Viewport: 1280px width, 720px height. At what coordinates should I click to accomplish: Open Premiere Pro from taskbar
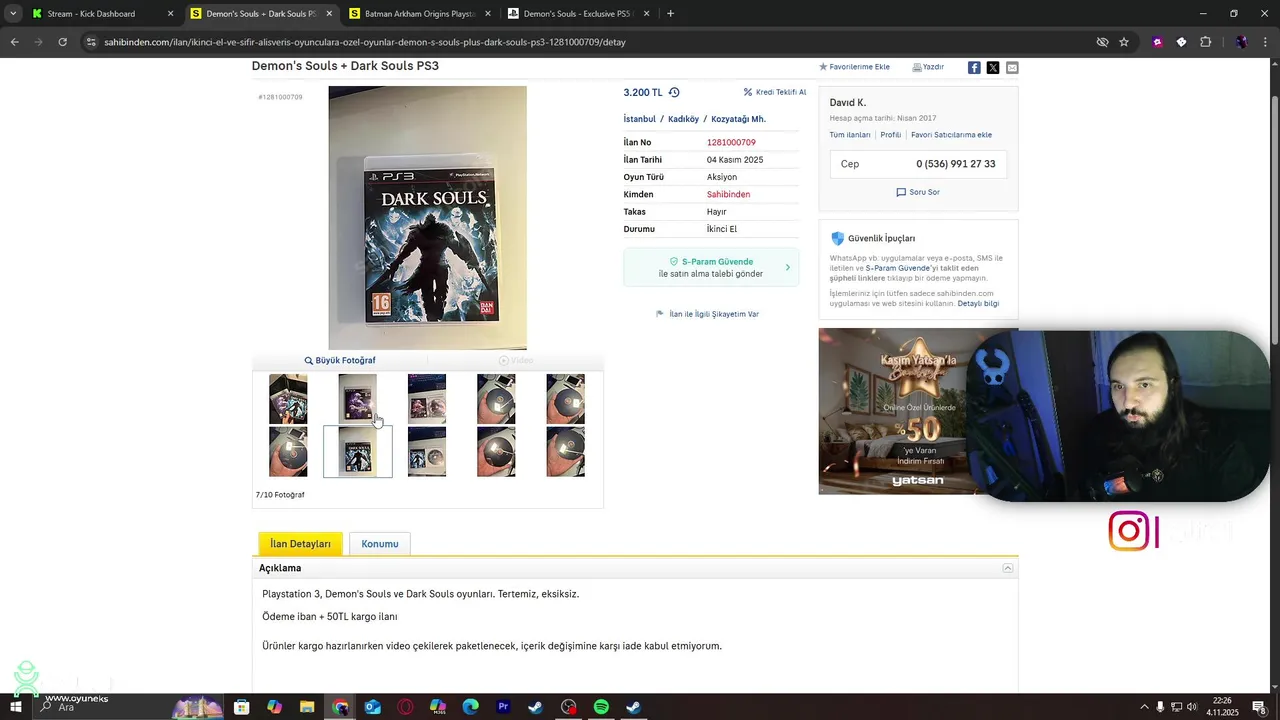tap(503, 707)
